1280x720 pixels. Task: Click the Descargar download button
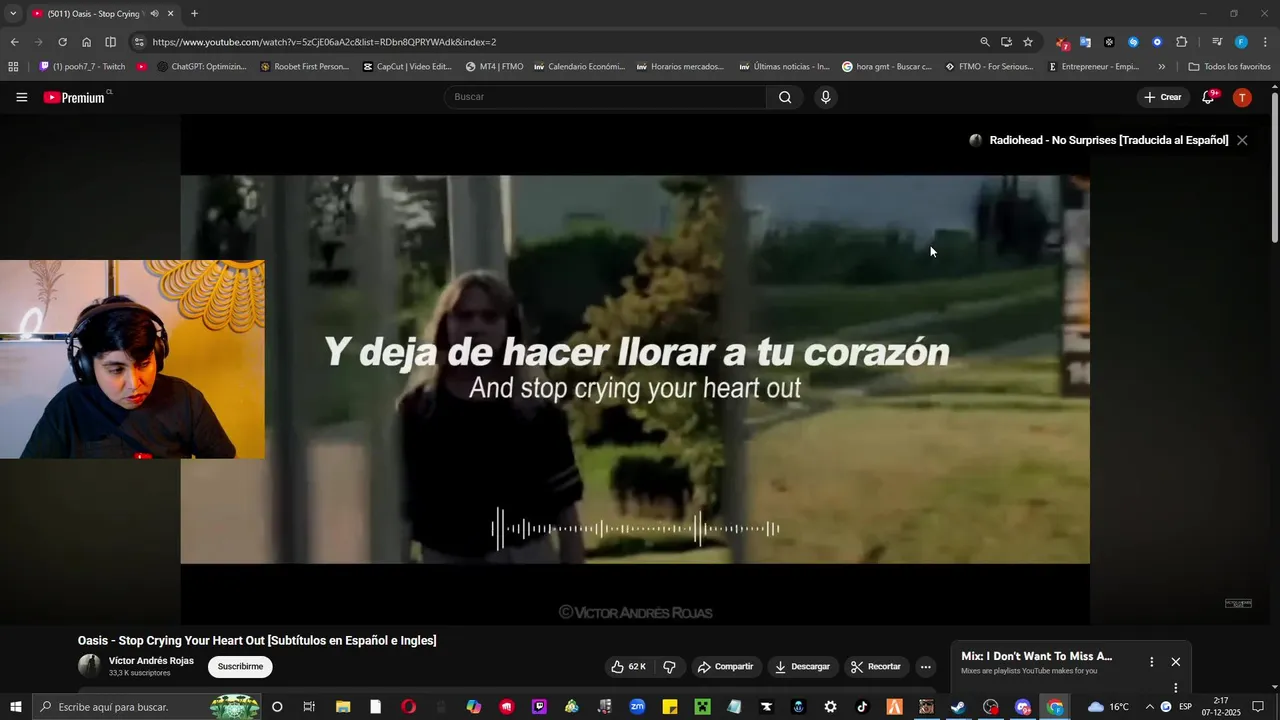point(802,667)
